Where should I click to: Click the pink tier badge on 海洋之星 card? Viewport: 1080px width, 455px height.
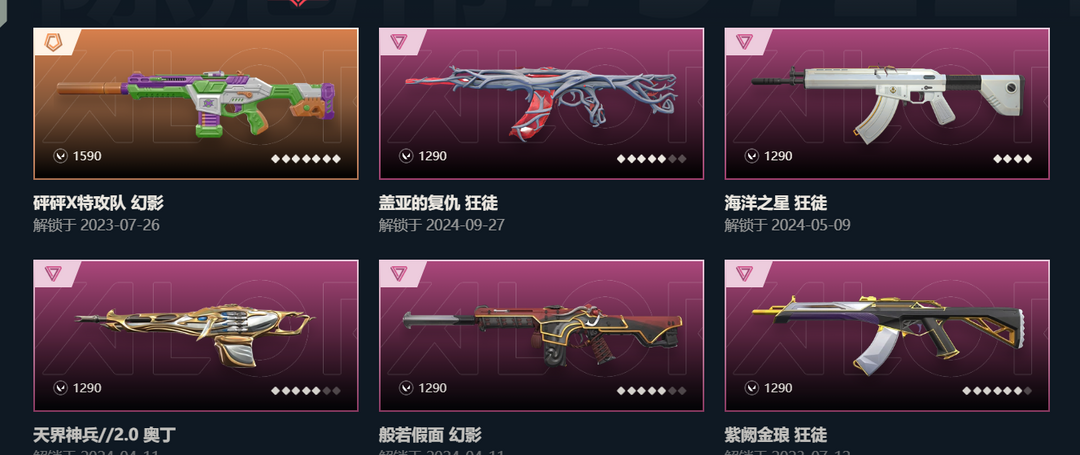[x=745, y=41]
